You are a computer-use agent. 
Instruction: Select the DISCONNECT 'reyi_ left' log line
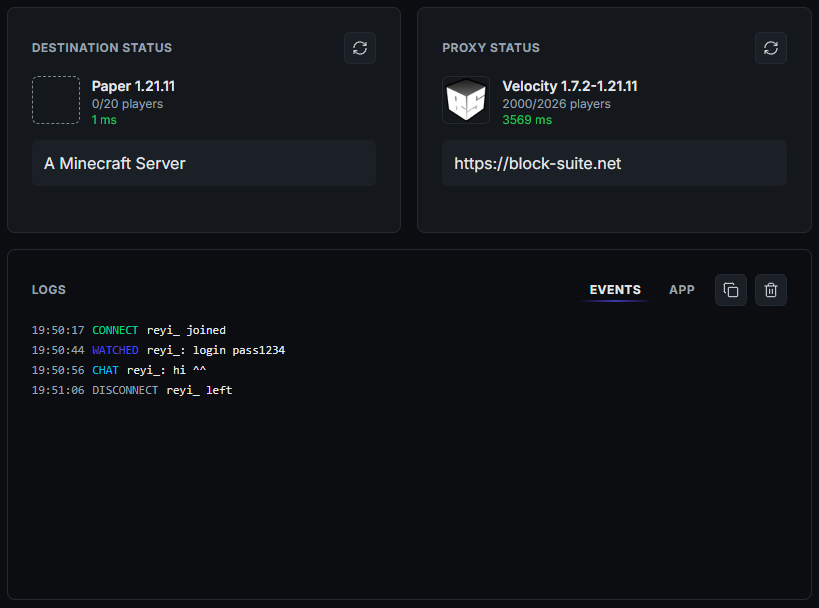[x=132, y=390]
